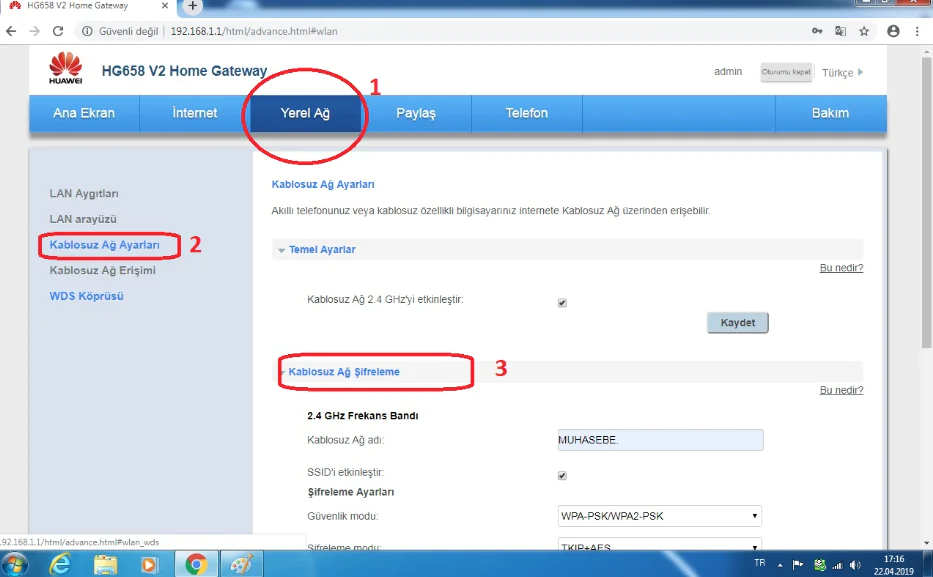
Task: Launch Internet Explorer from the taskbar
Action: pos(60,563)
